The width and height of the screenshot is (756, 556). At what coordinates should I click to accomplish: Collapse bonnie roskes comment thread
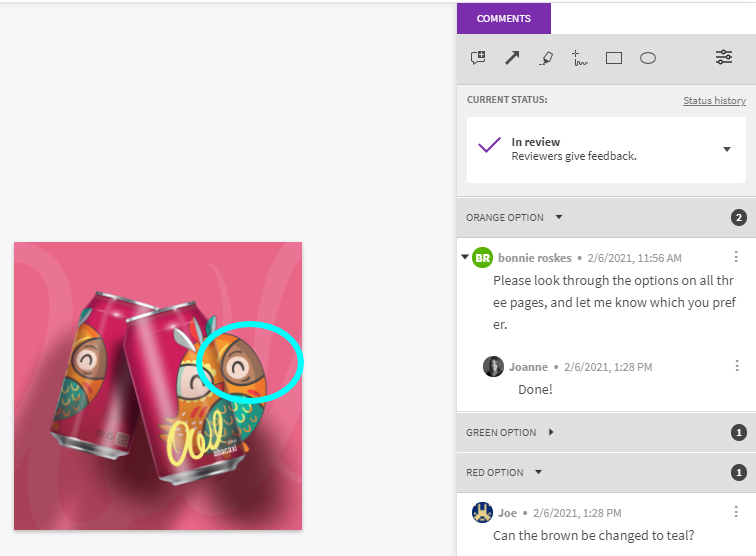click(x=465, y=257)
